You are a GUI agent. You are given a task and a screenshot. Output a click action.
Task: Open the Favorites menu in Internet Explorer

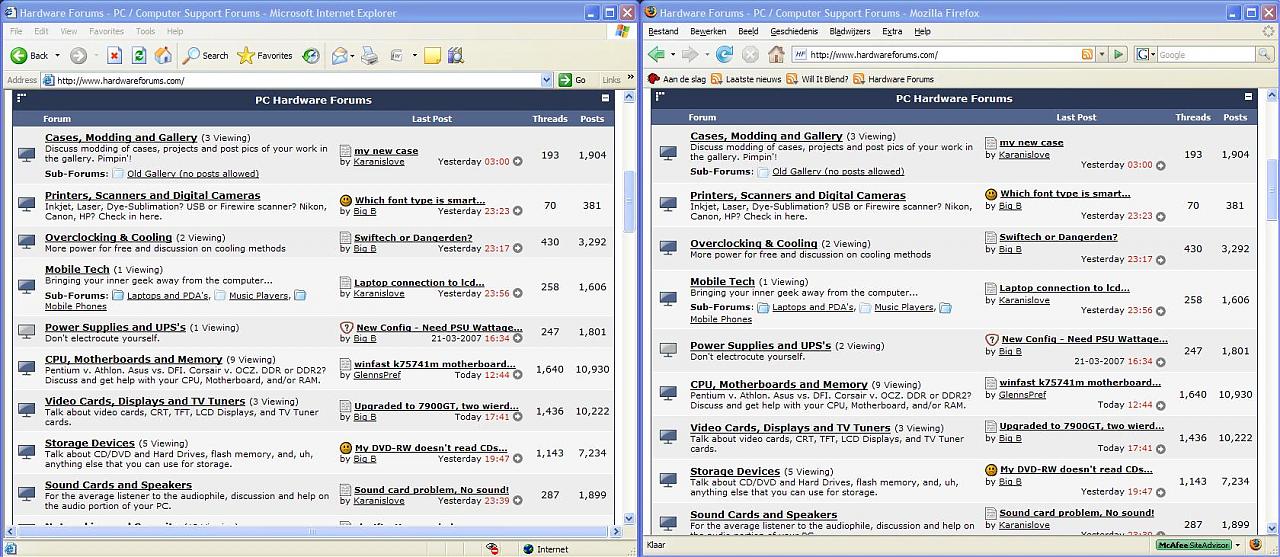106,31
